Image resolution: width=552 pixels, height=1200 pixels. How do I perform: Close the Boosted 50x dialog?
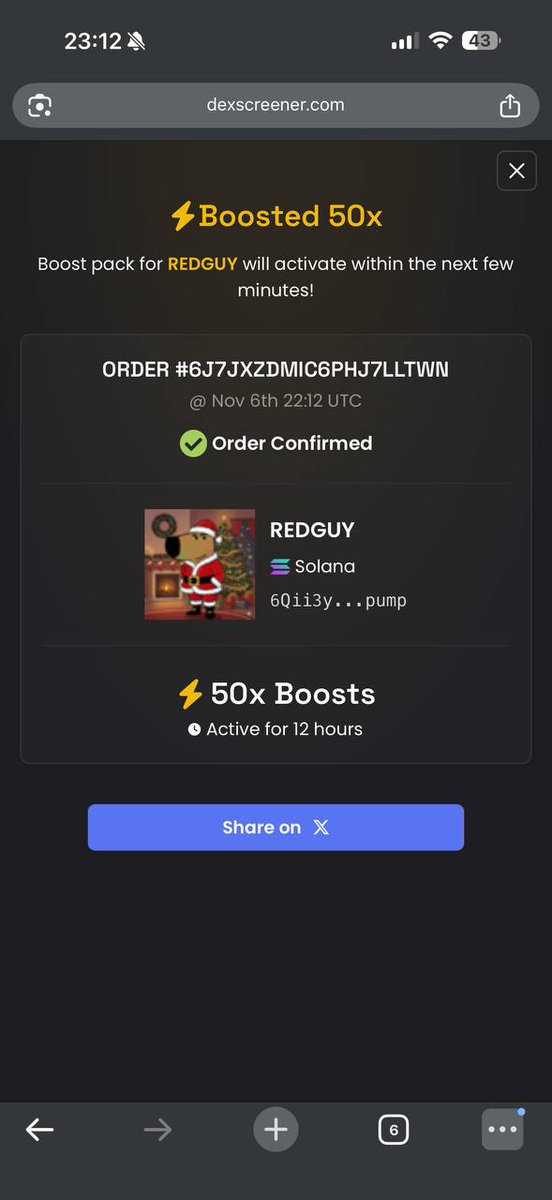[516, 171]
